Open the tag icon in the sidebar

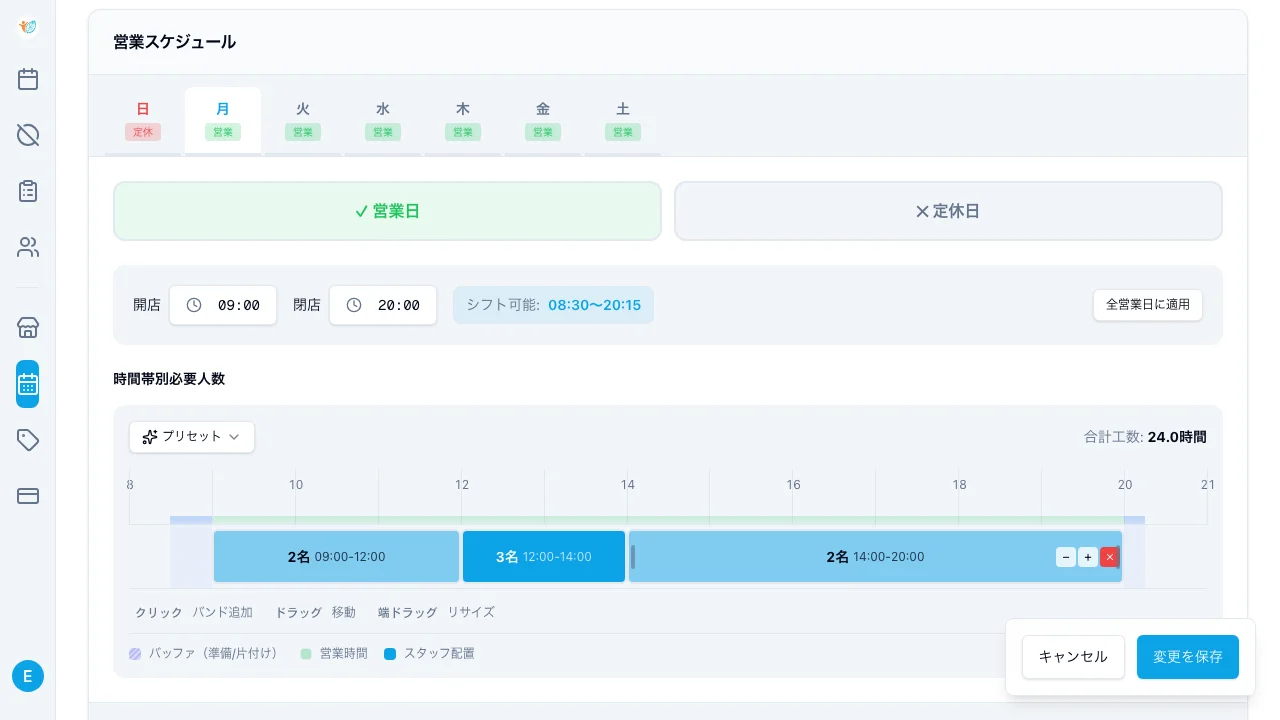28,440
